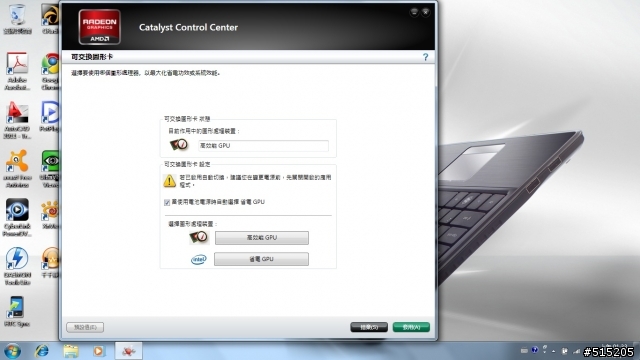Launch Internet Explorer from the taskbar
This screenshot has height=360, width=640.
coord(42,351)
